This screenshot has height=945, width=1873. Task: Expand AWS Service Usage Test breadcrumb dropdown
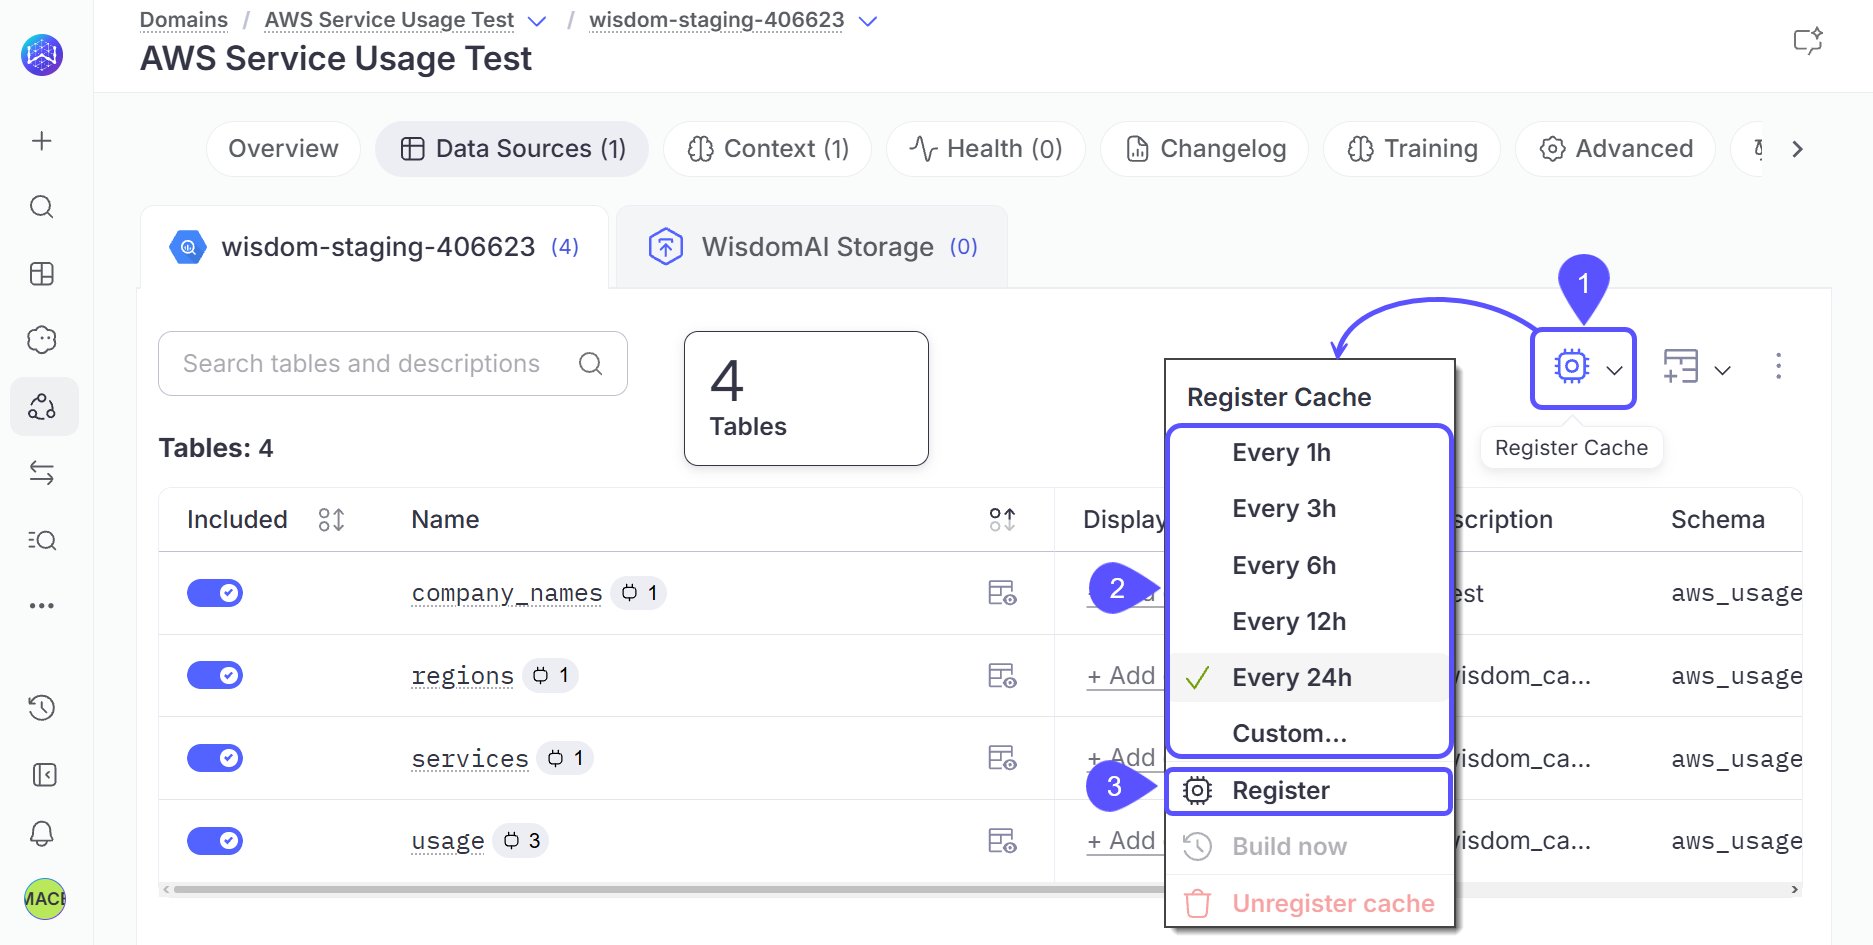coord(537,21)
